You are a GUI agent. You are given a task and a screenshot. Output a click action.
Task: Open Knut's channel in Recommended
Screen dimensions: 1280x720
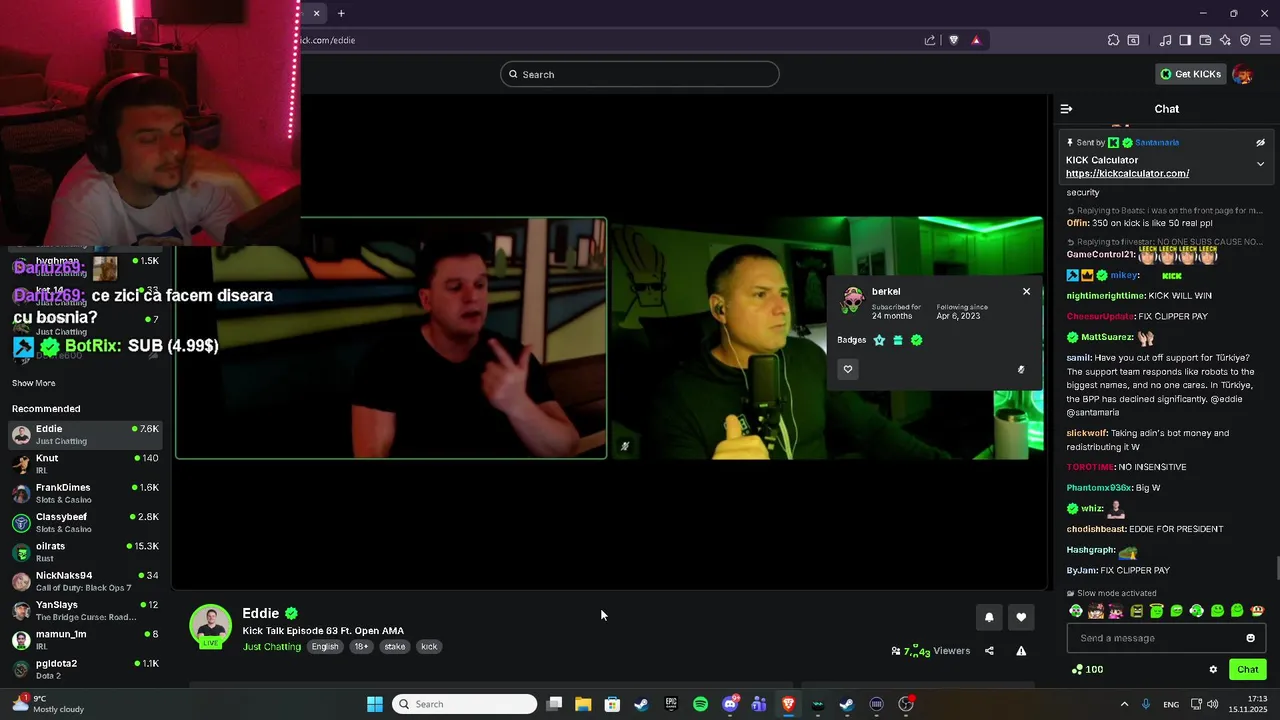85,464
